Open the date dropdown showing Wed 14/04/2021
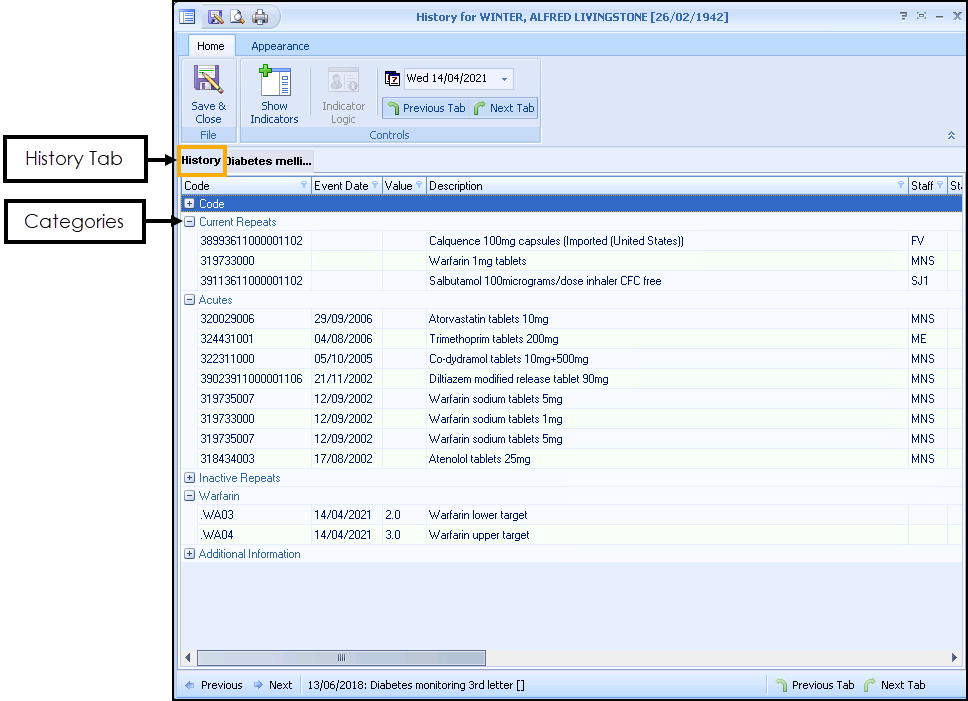Image resolution: width=968 pixels, height=701 pixels. click(x=505, y=79)
